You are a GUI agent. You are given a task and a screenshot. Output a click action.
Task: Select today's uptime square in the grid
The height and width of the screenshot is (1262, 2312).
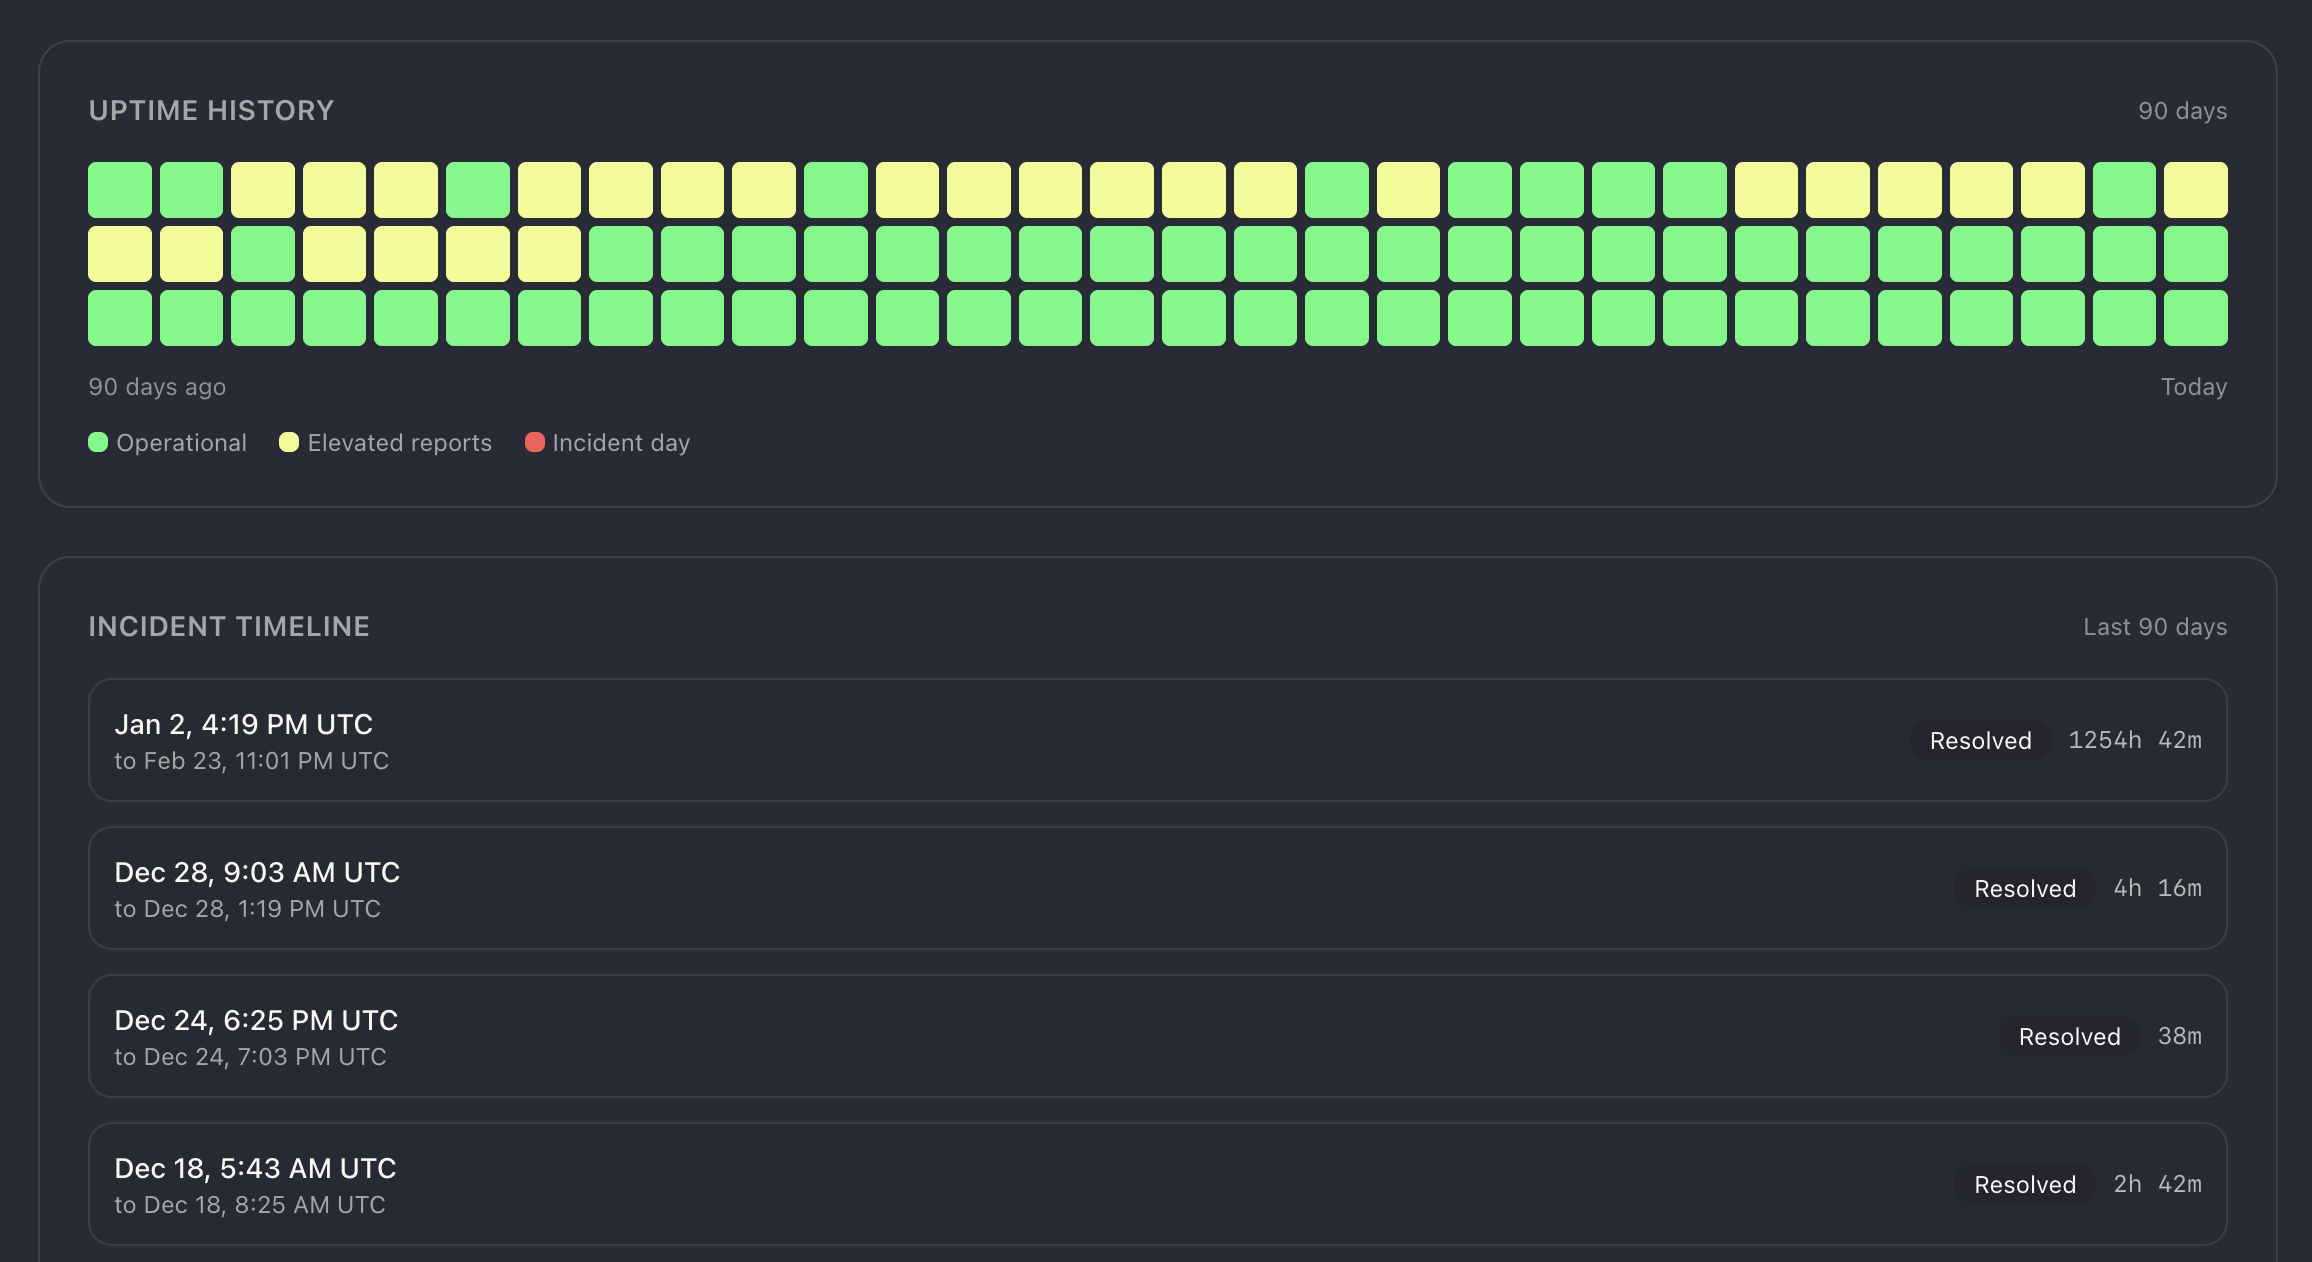2196,317
